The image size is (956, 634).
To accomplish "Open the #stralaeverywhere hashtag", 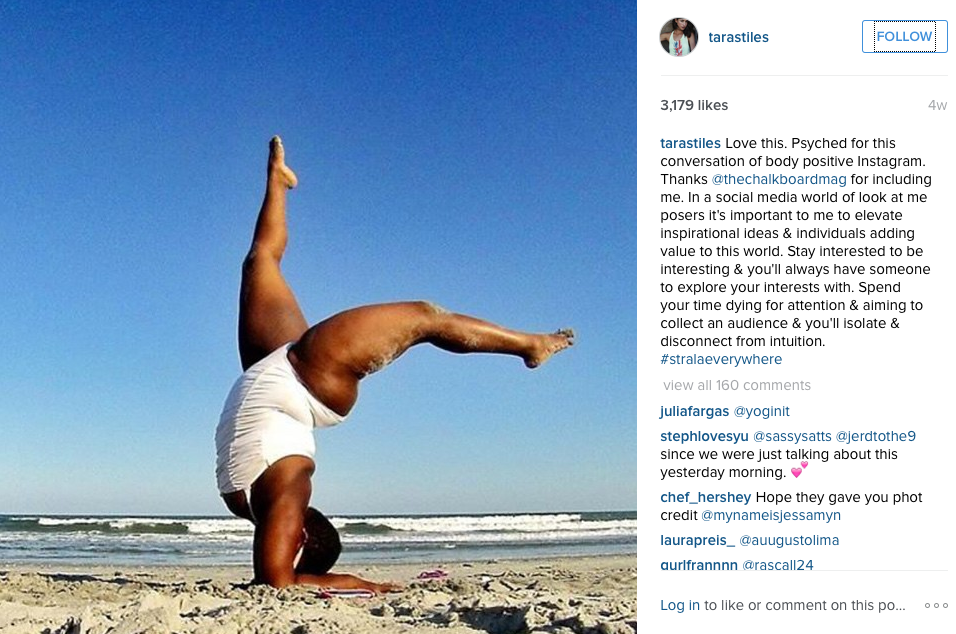I will tap(721, 359).
